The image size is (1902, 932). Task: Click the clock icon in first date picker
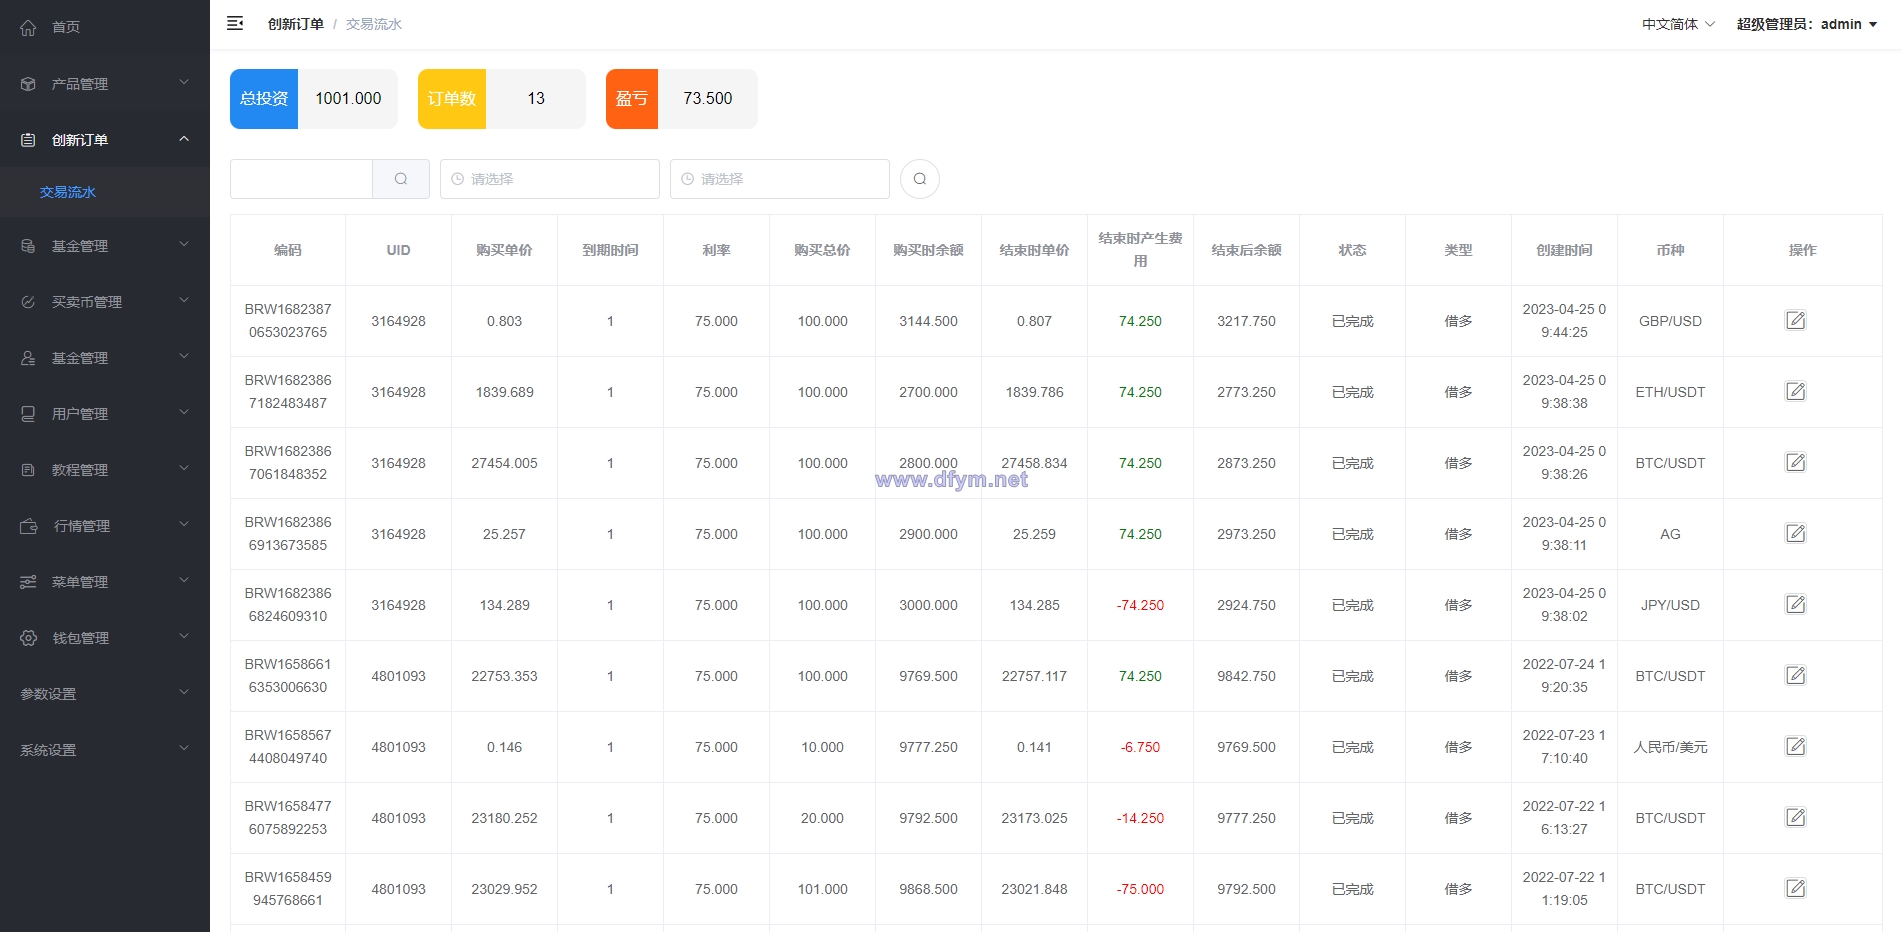pyautogui.click(x=457, y=179)
